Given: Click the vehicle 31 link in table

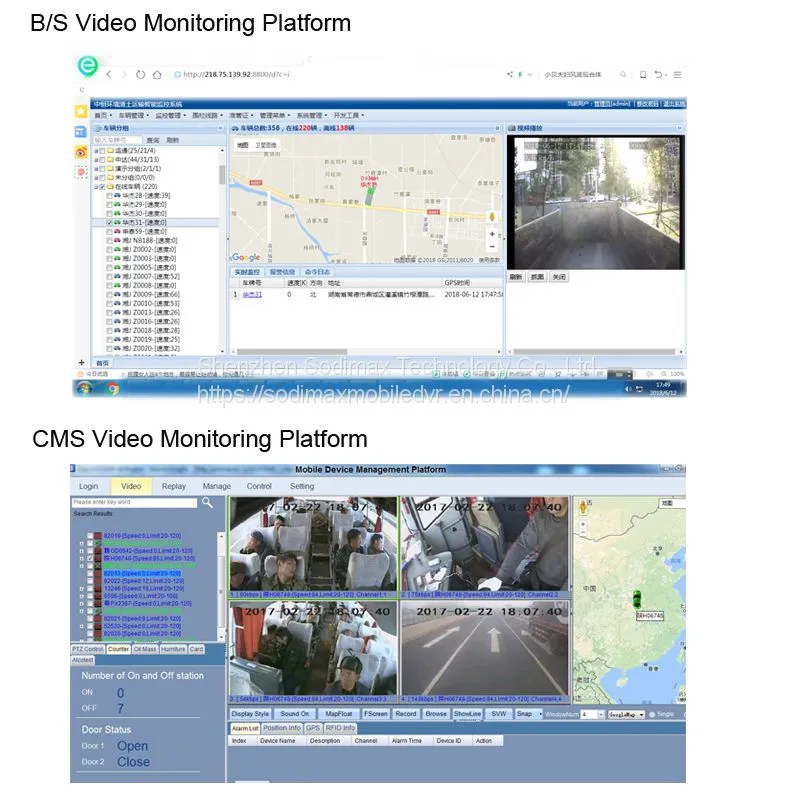Looking at the screenshot, I should pos(252,294).
